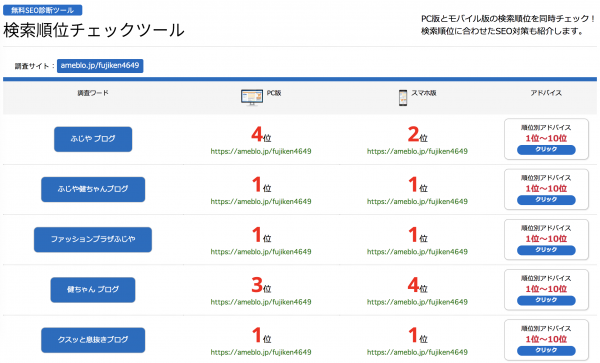
Task: Open smartphone URL link in ふじや ブログ row
Action: [x=417, y=151]
